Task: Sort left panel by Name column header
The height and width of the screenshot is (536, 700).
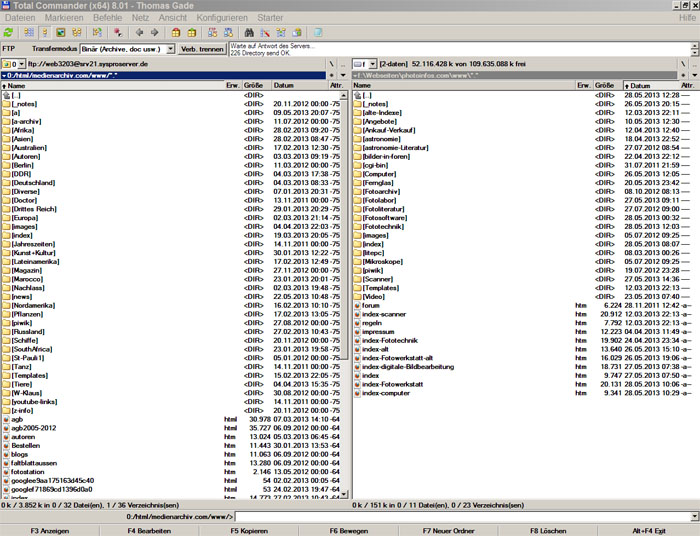Action: tap(112, 85)
